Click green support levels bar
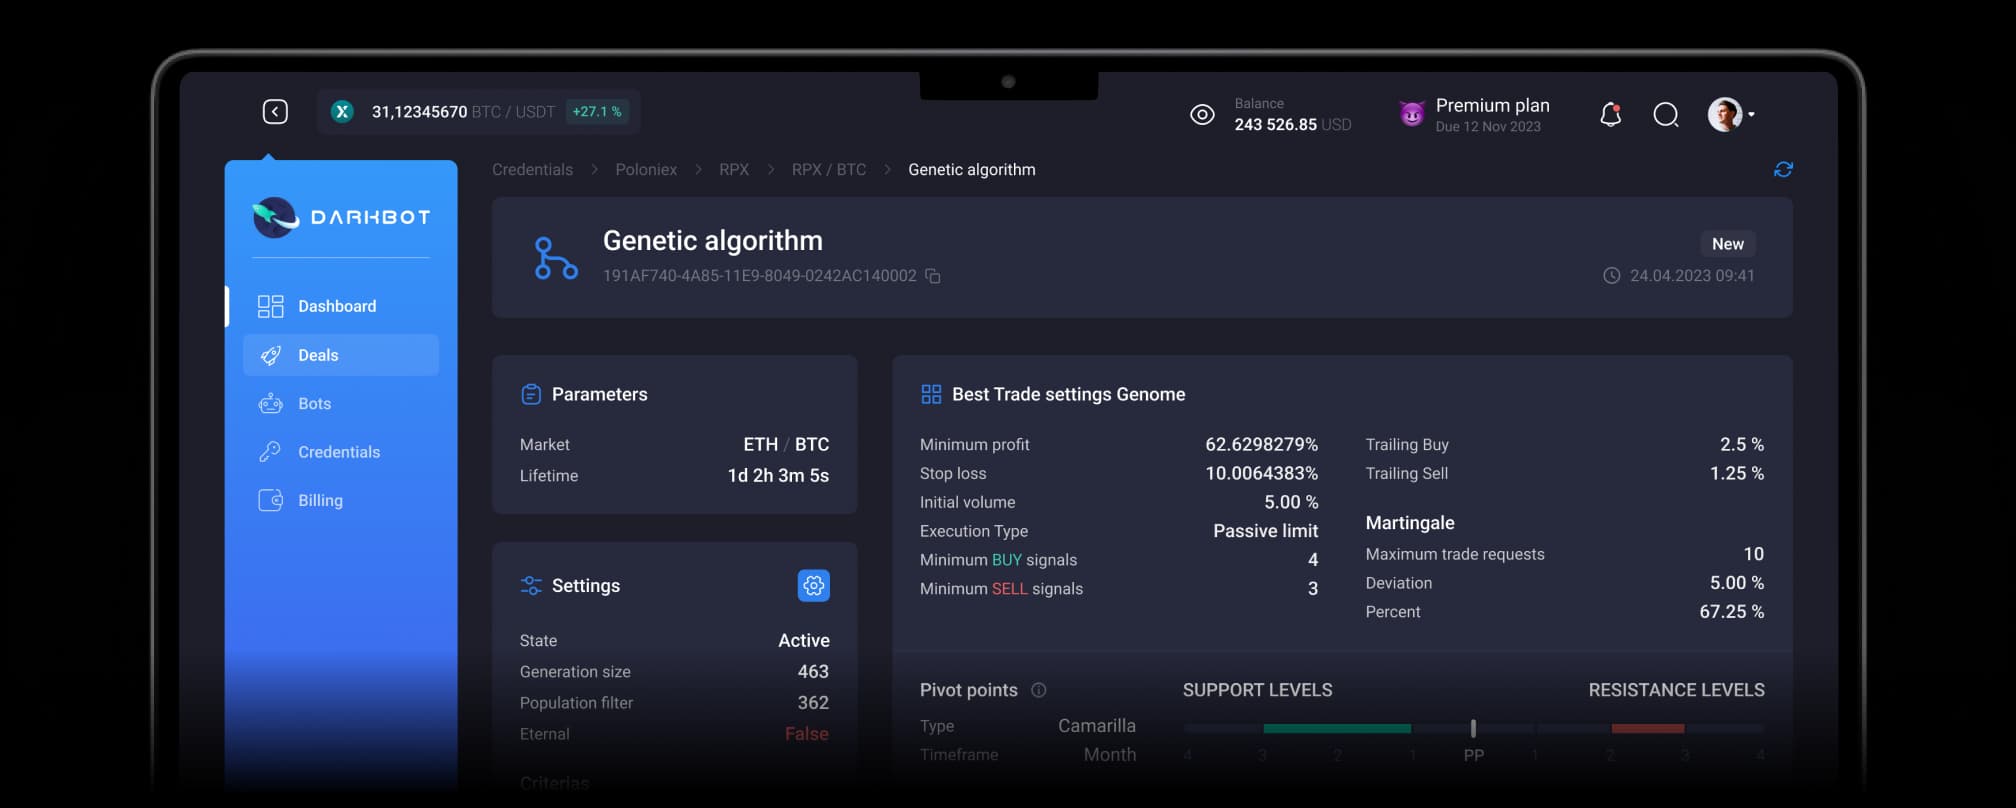The width and height of the screenshot is (2016, 808). pyautogui.click(x=1337, y=728)
